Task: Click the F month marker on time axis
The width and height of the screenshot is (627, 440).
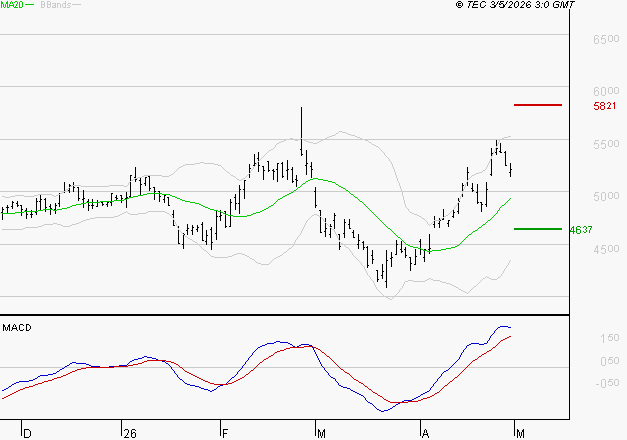Action: point(225,434)
